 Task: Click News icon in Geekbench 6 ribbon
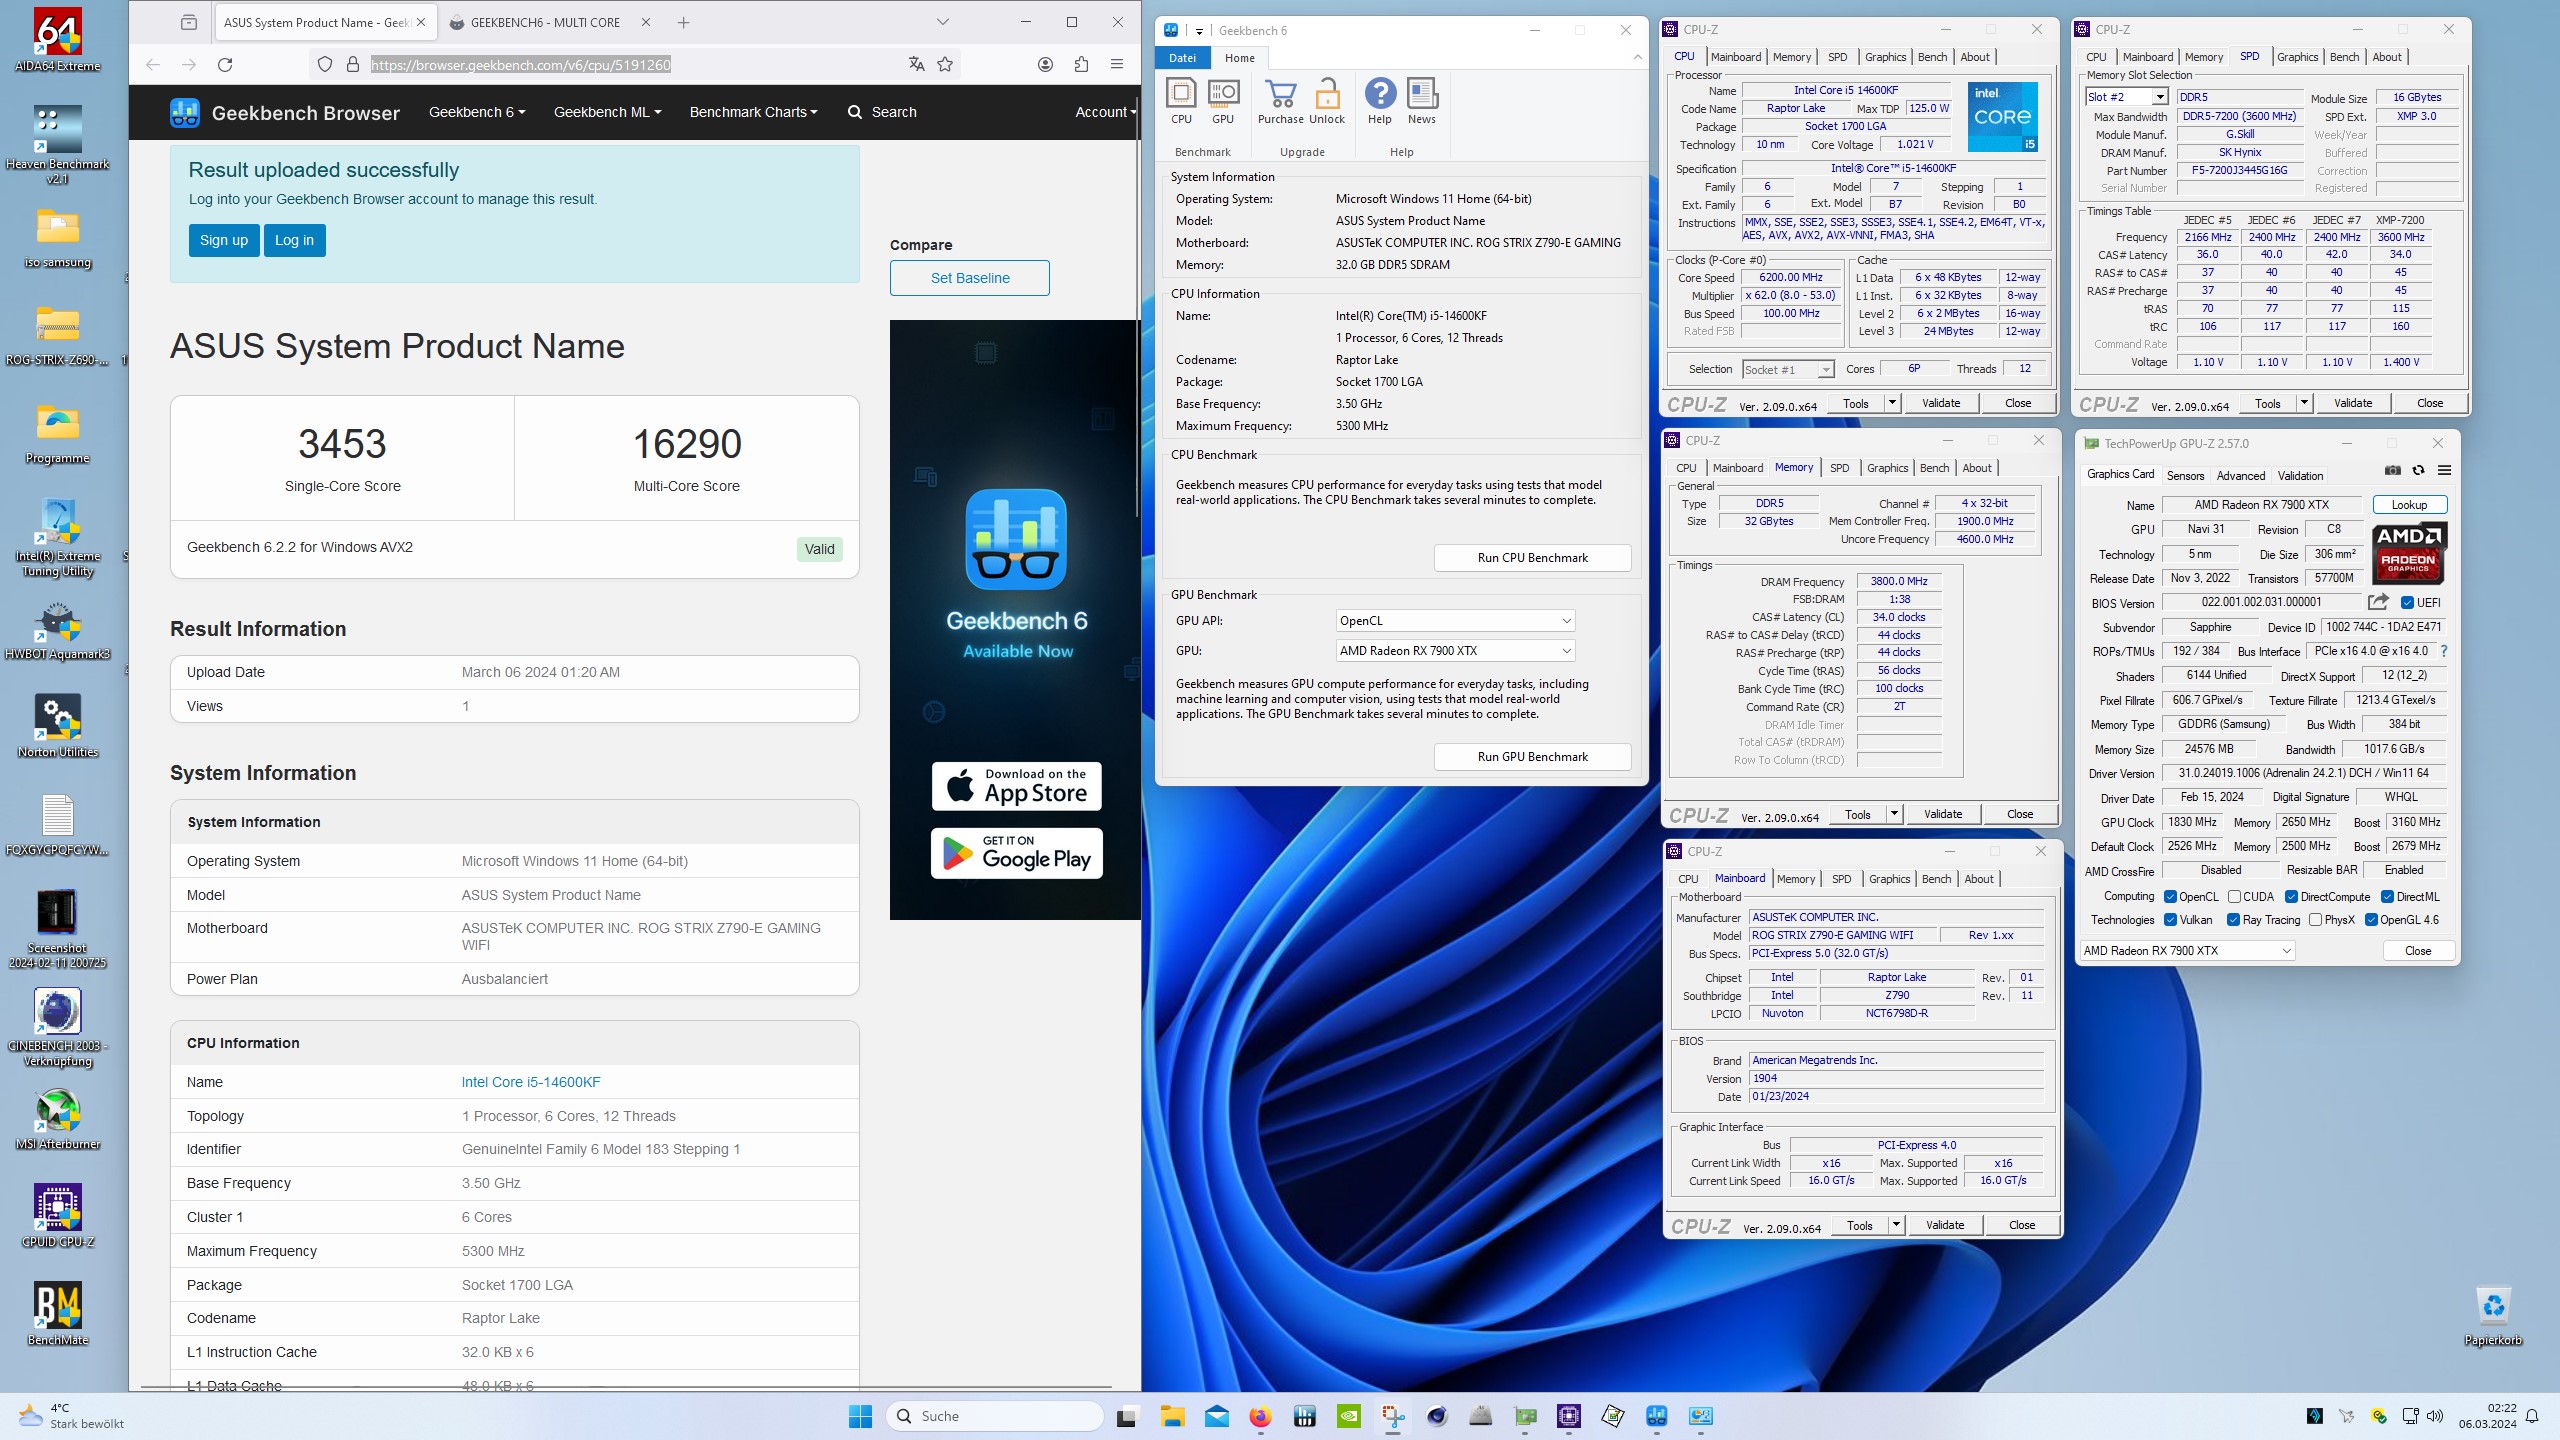click(x=1422, y=101)
